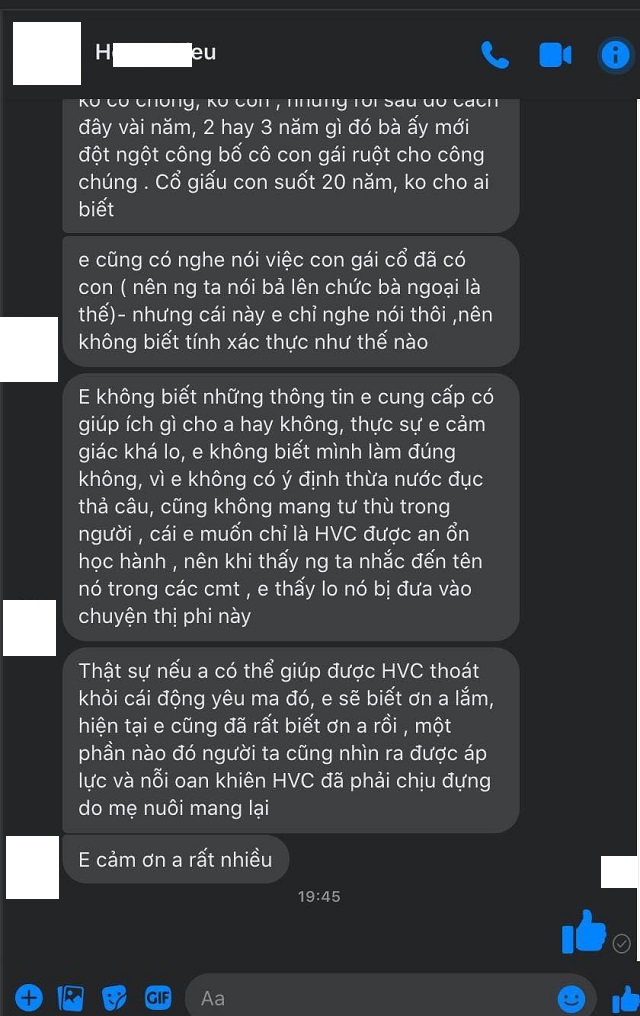Attach a photo using image icon
The height and width of the screenshot is (1016, 640).
point(71,997)
